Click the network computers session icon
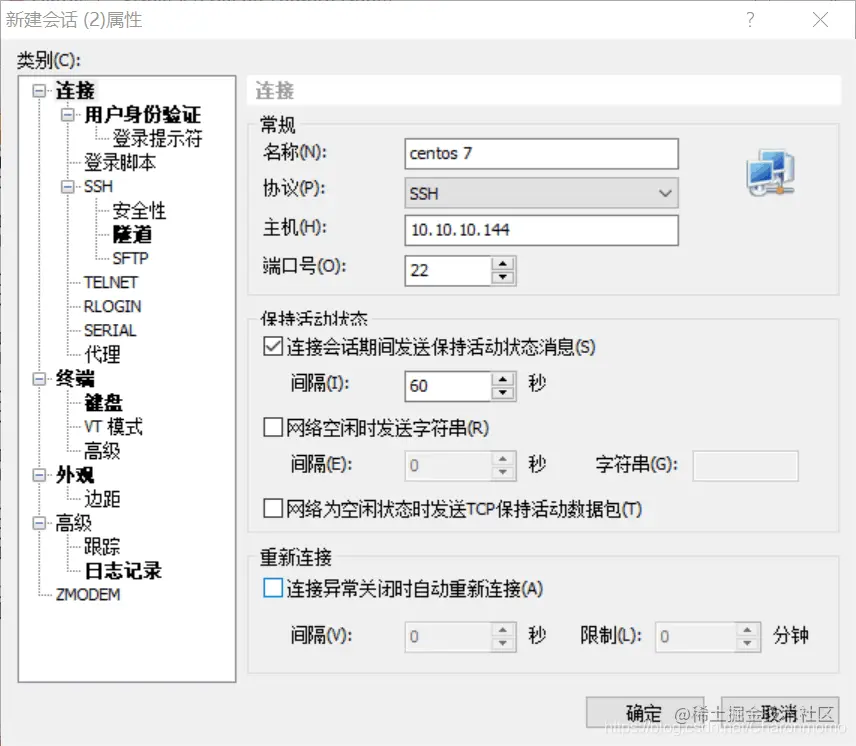The image size is (856, 746). tap(770, 172)
